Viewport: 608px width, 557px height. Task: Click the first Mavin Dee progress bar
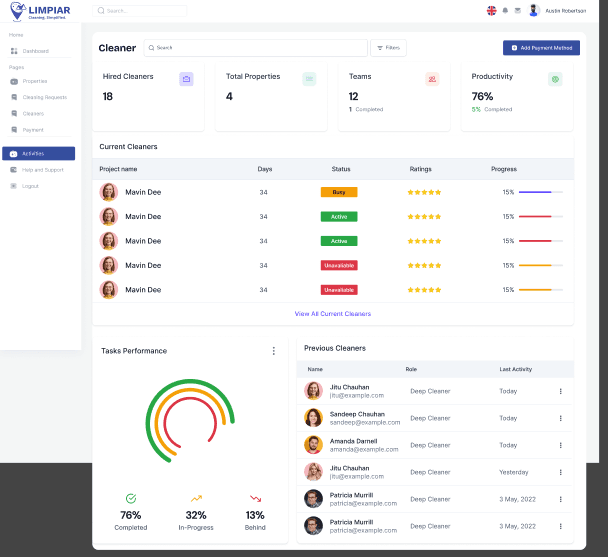coord(541,192)
